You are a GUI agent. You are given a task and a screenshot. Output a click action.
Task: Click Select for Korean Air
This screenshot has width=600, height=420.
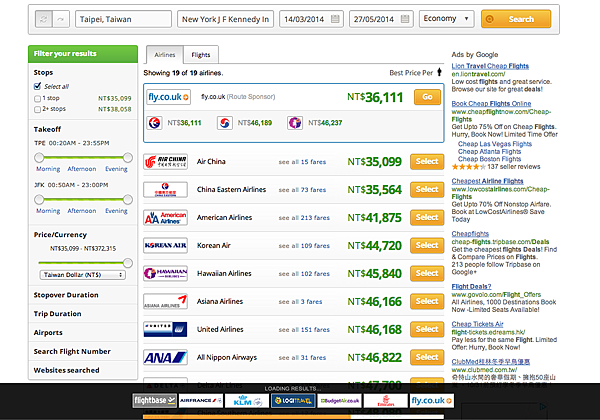(x=427, y=245)
